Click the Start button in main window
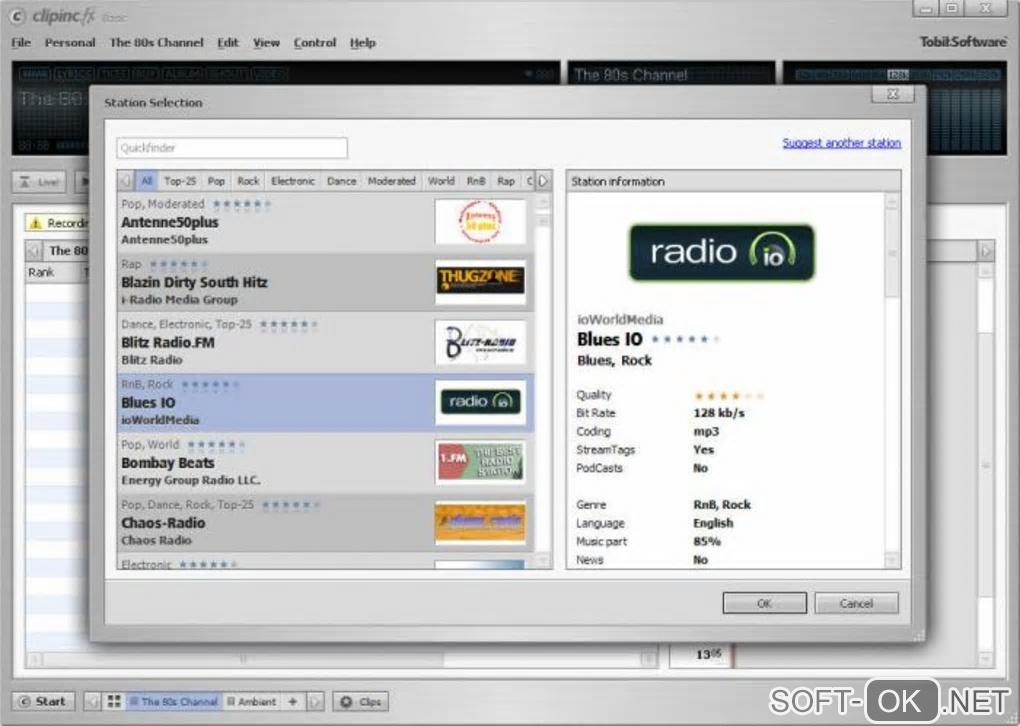1020x726 pixels. coord(43,701)
